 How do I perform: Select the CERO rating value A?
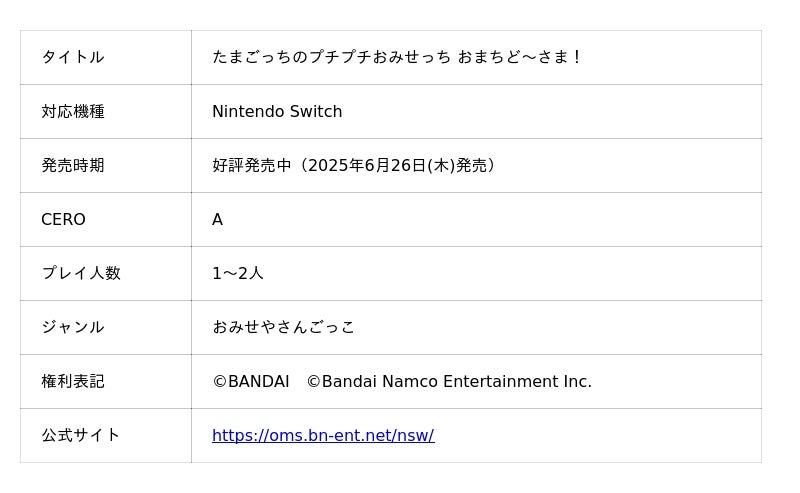217,220
